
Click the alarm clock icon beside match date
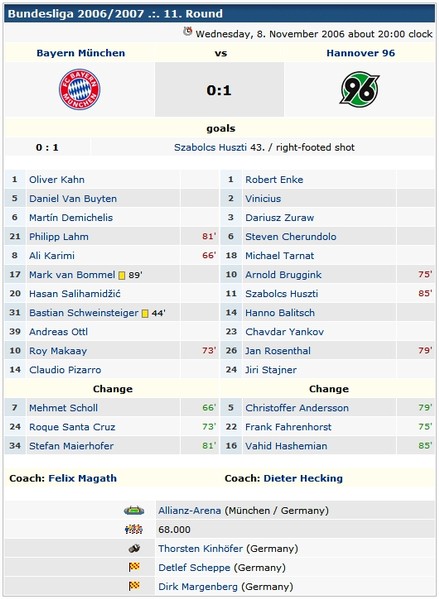pyautogui.click(x=188, y=31)
